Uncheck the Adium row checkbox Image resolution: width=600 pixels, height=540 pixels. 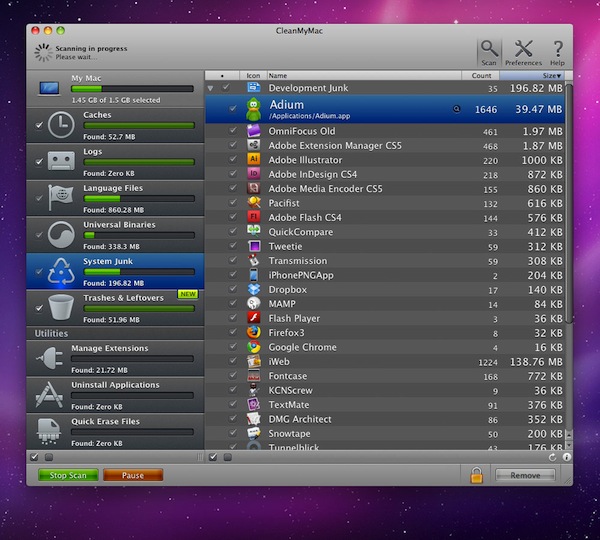[x=233, y=109]
